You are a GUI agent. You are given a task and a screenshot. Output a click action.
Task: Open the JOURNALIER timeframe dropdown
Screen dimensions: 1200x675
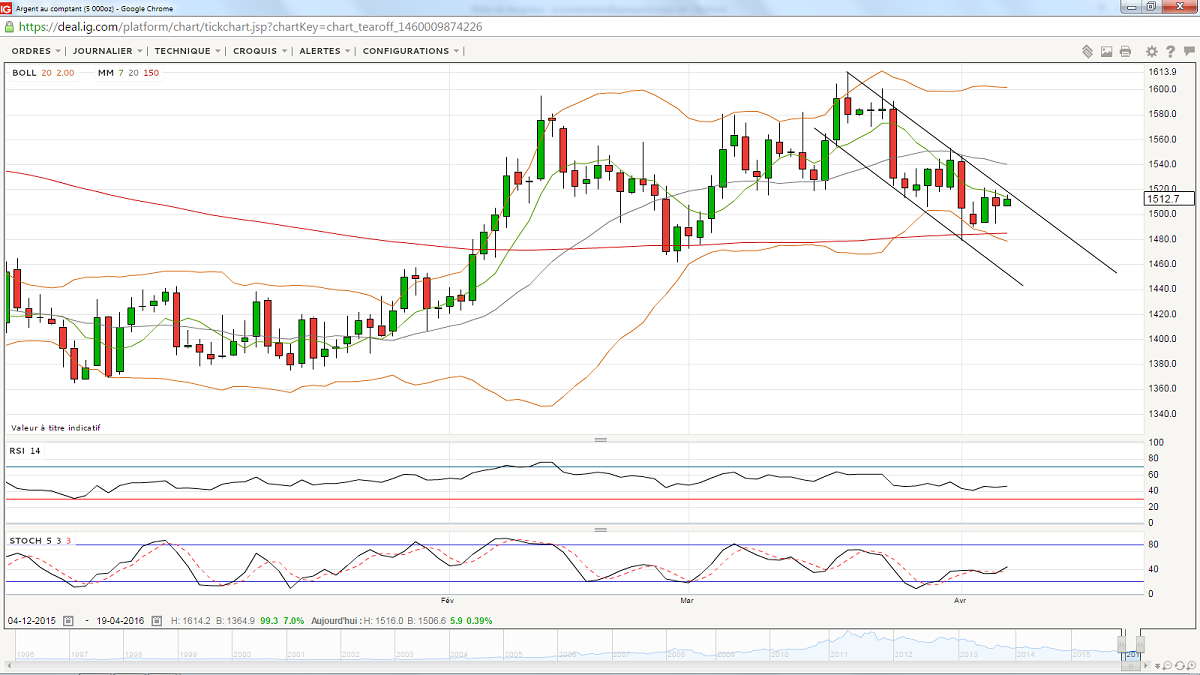point(108,51)
